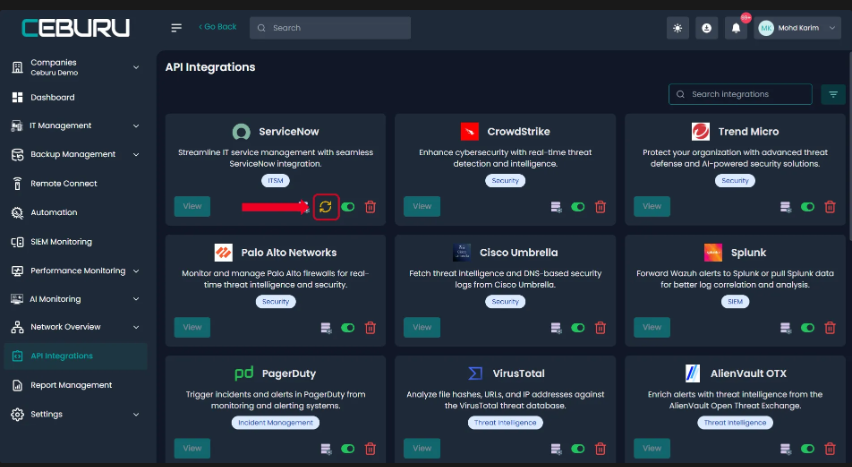The height and width of the screenshot is (467, 852).
Task: View the Splunk integration
Action: [x=651, y=327]
